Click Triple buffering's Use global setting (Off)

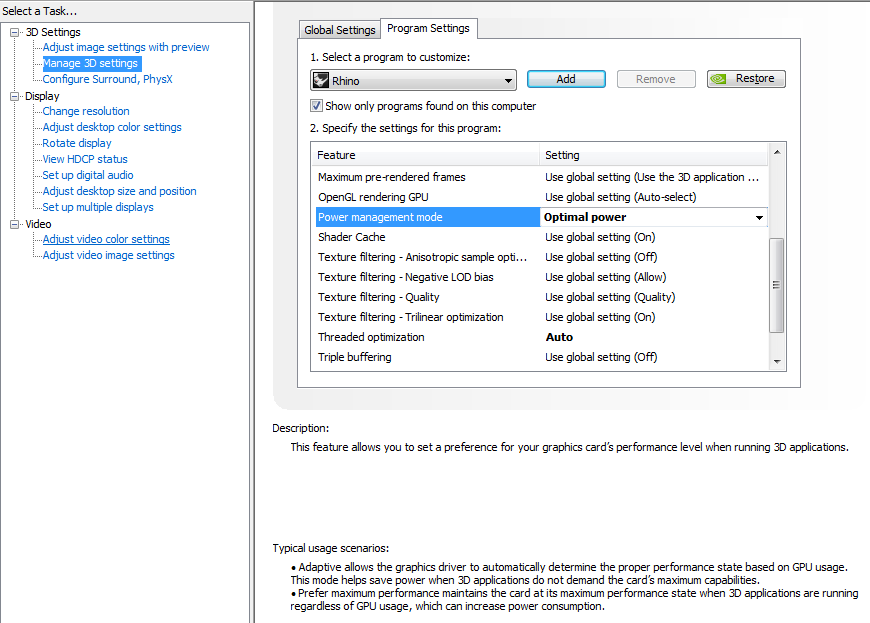[x=601, y=357]
